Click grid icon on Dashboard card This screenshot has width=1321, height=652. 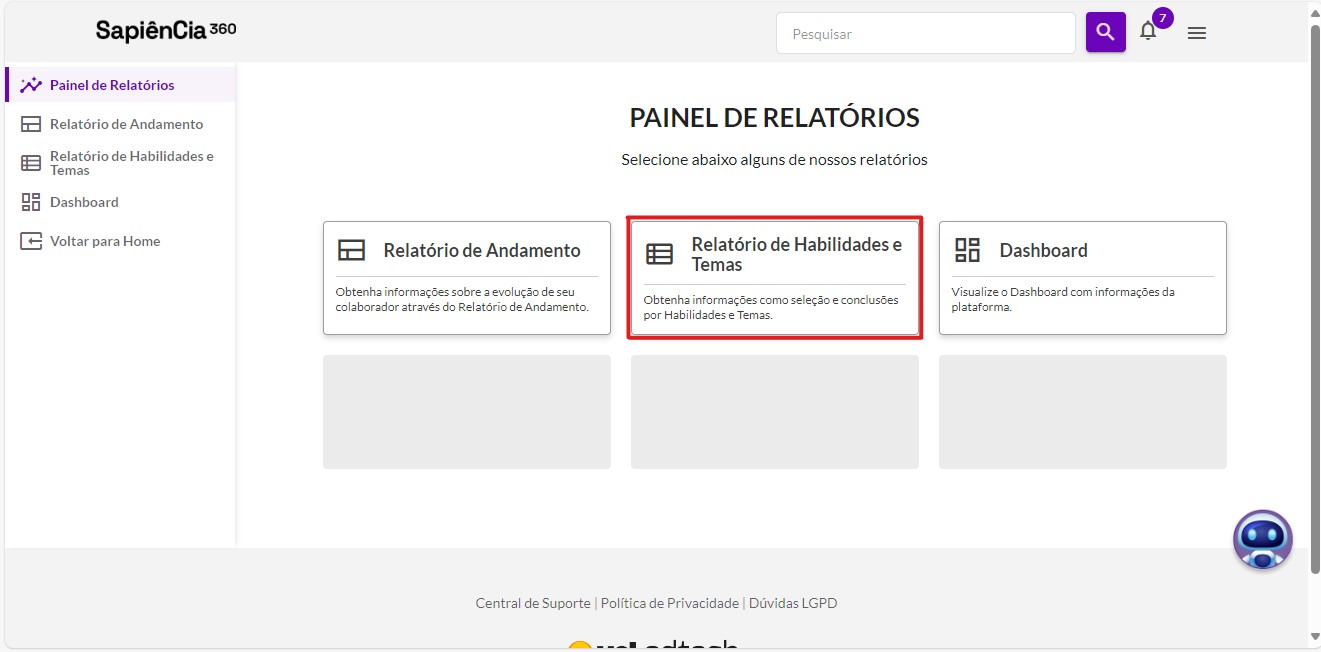point(968,250)
